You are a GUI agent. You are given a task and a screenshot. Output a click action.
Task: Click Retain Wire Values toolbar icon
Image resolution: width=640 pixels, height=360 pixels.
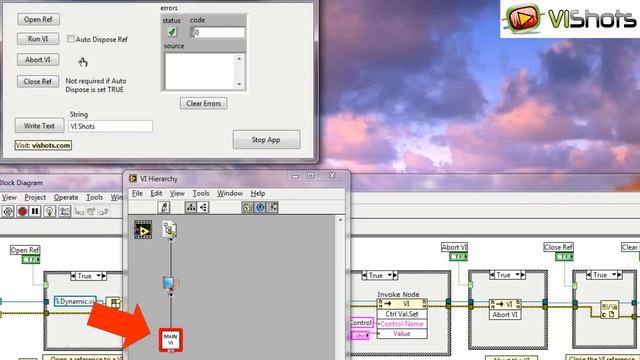pos(64,211)
